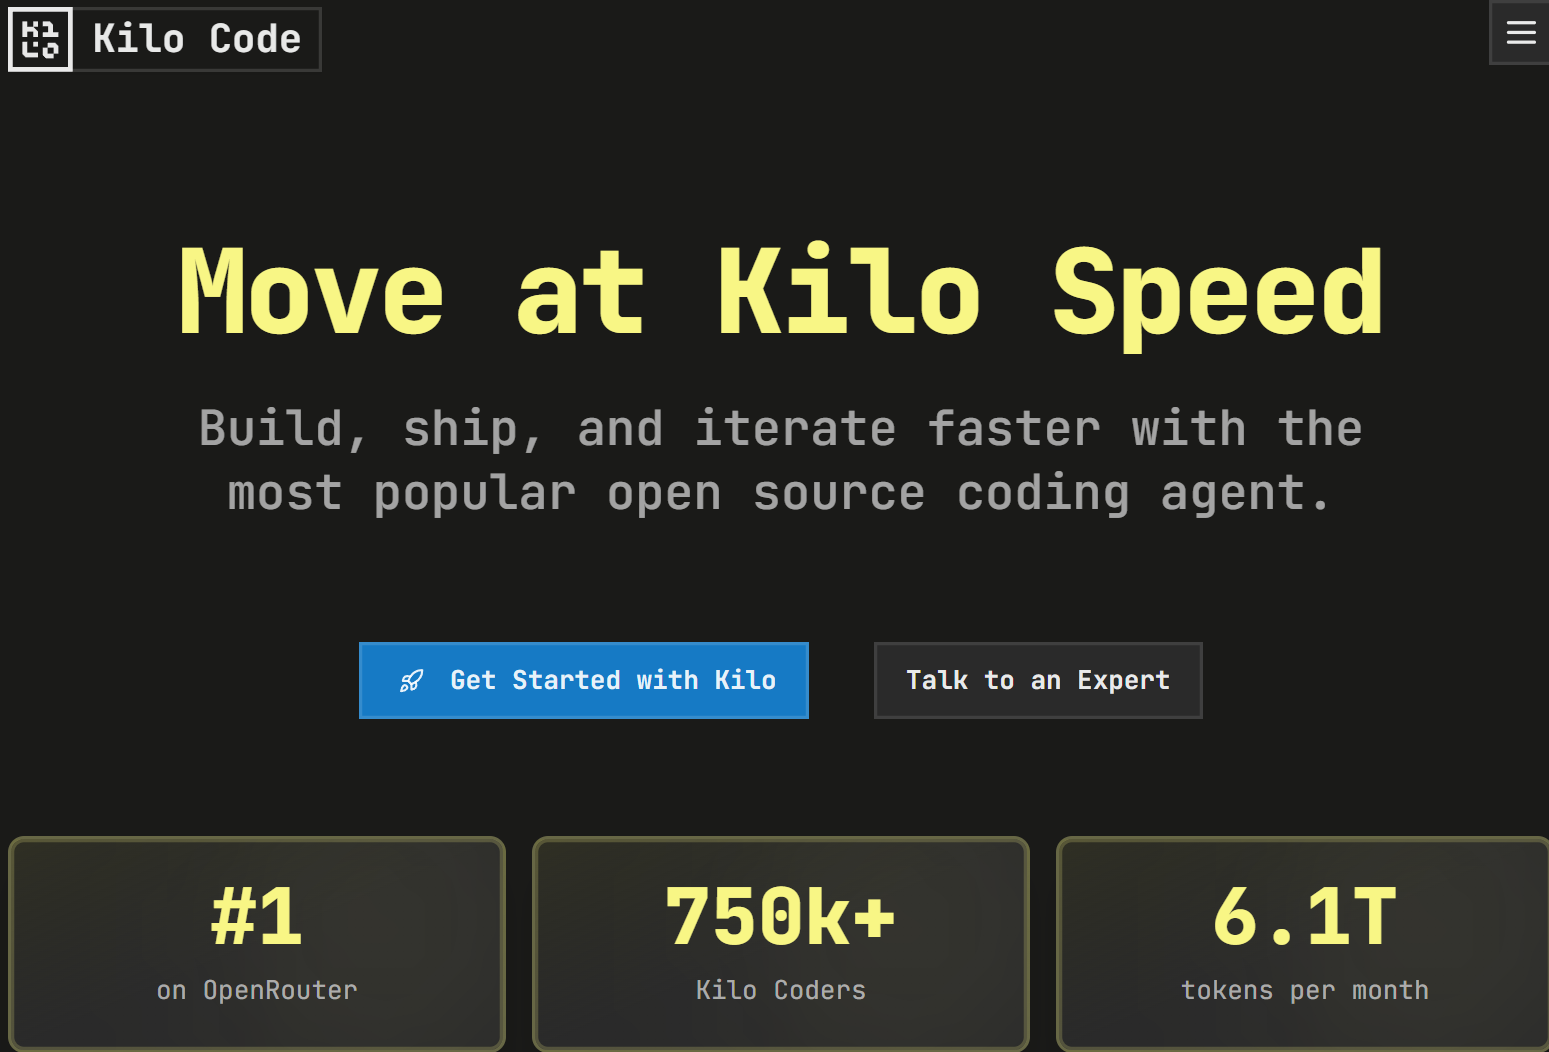Click the #1 statistic figure
The height and width of the screenshot is (1052, 1549).
click(x=257, y=916)
